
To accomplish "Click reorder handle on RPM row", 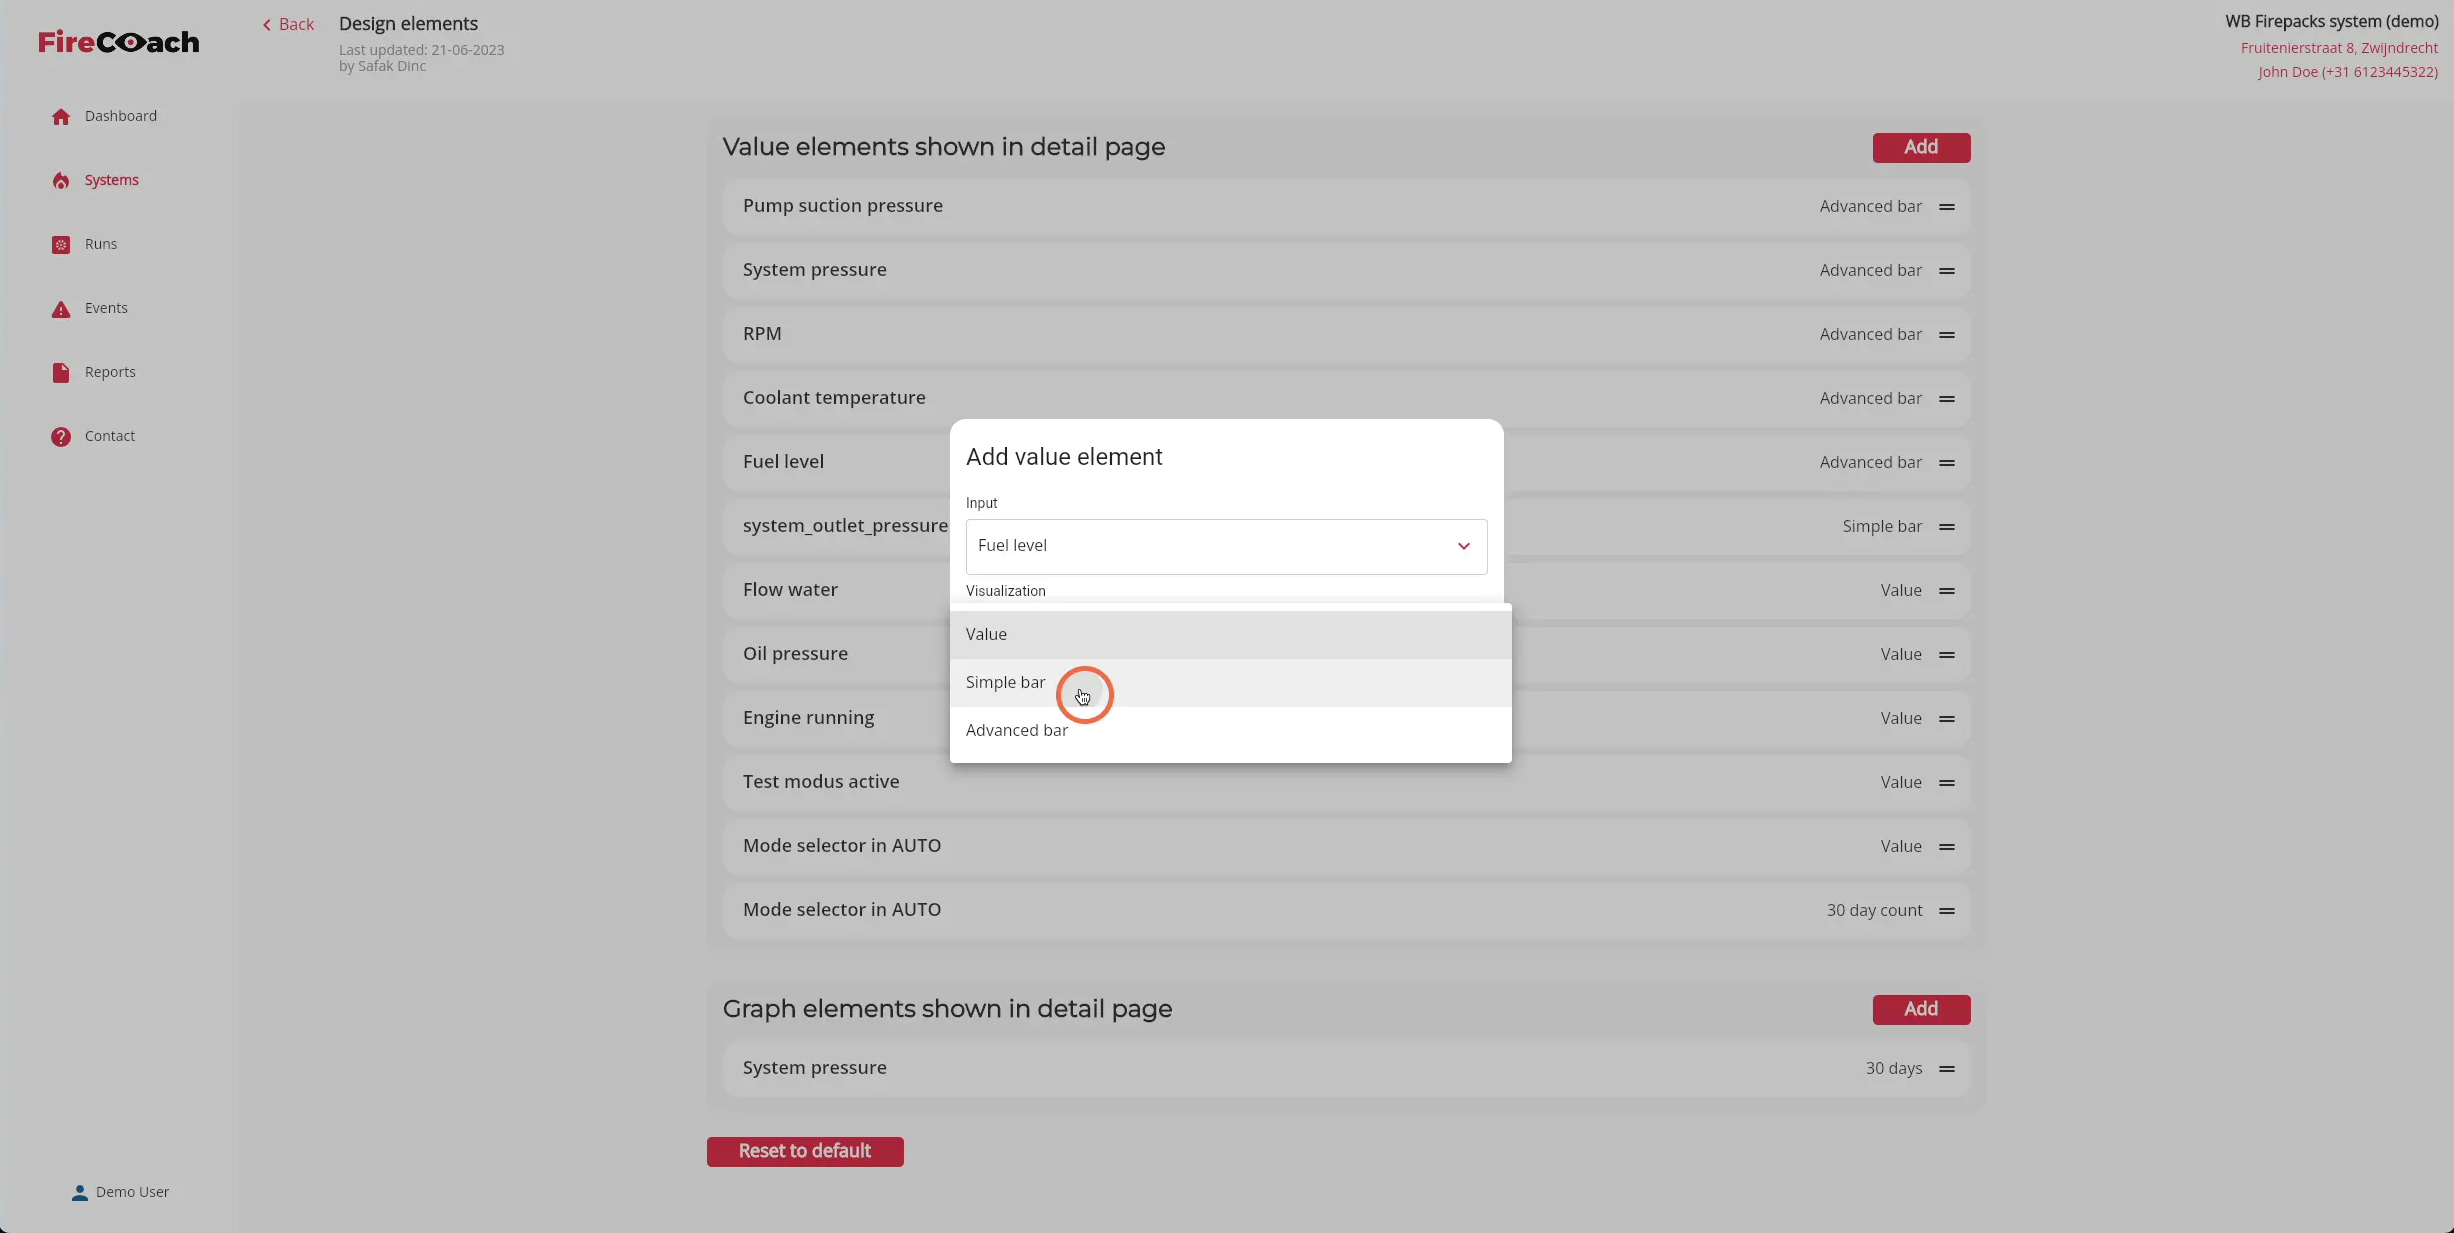I will (1947, 335).
